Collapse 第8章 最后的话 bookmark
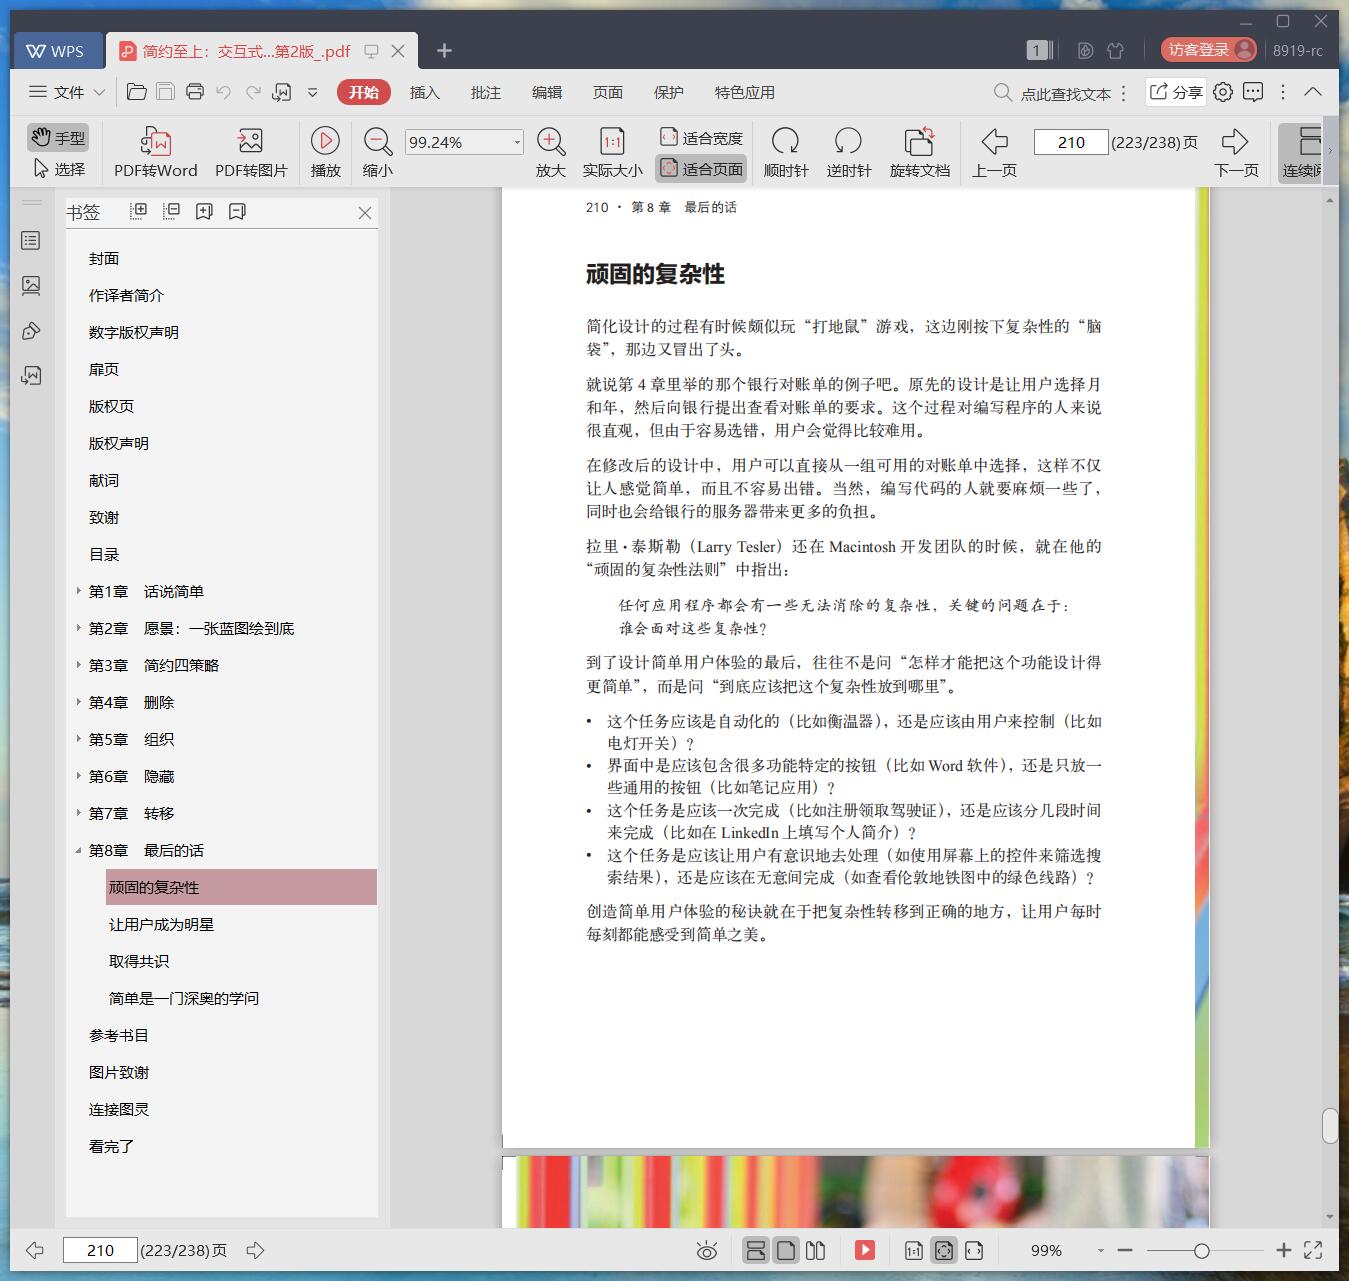 pyautogui.click(x=79, y=850)
